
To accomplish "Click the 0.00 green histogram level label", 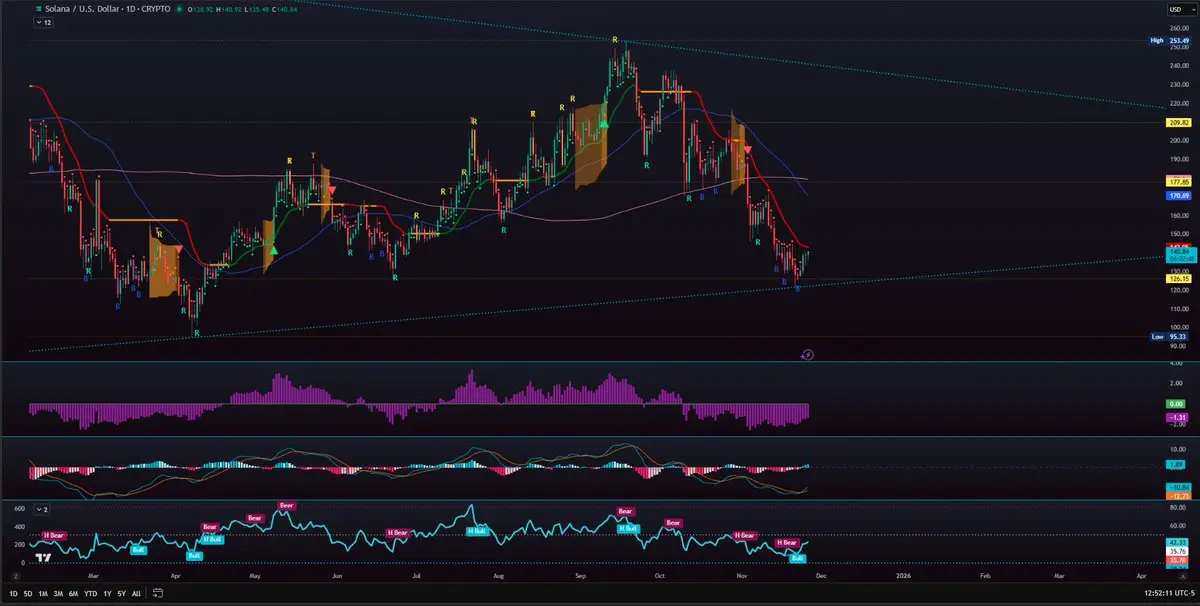I will pos(1178,403).
